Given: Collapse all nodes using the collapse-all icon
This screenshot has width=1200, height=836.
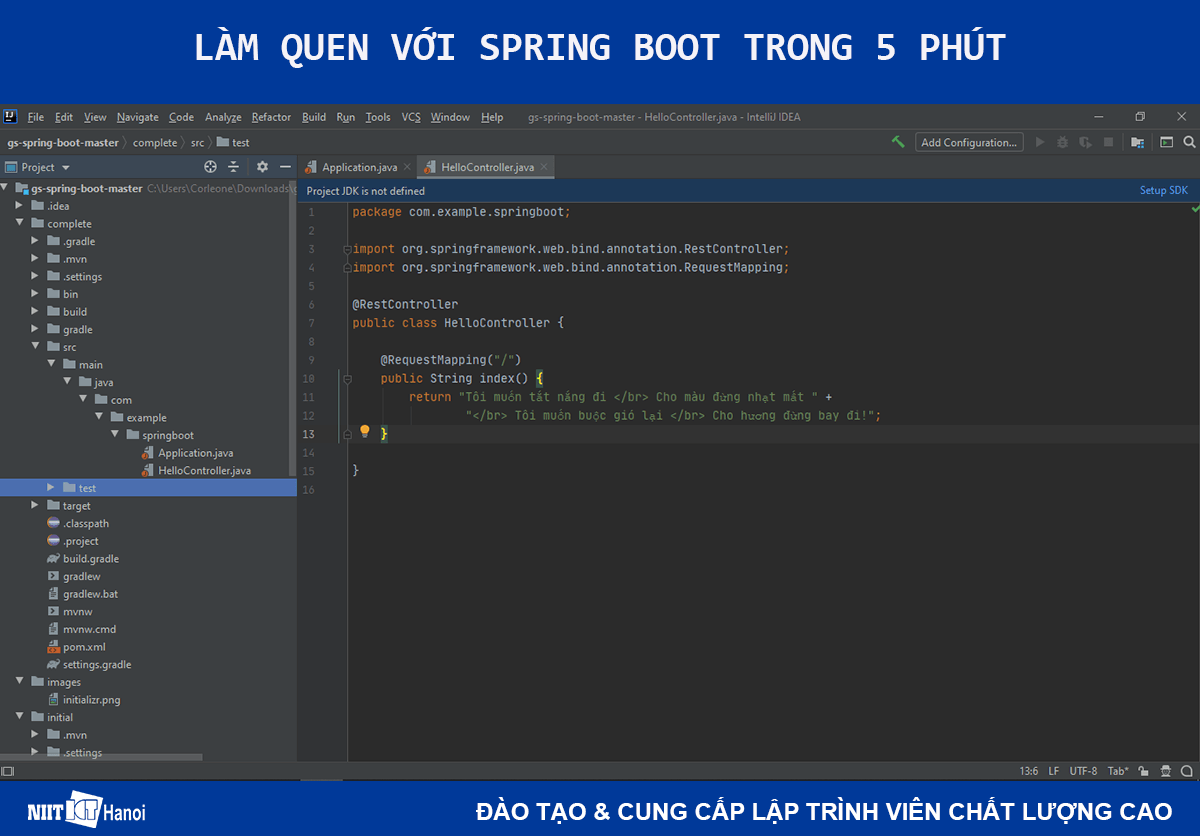Looking at the screenshot, I should (233, 166).
